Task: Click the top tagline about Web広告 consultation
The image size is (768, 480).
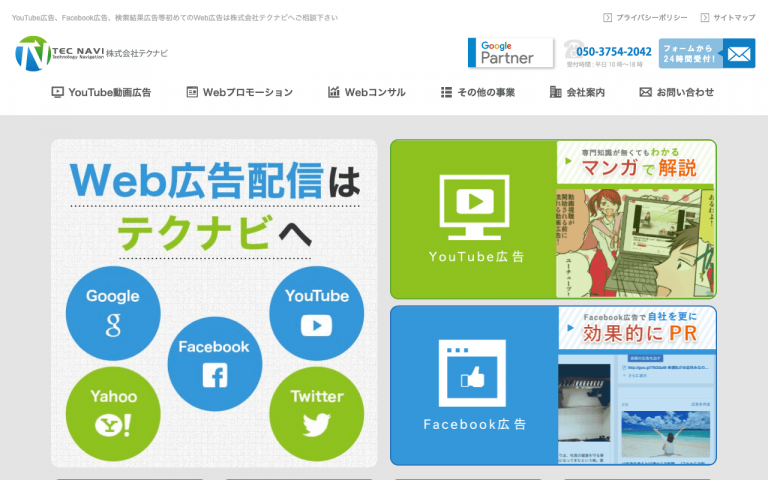Action: point(175,18)
